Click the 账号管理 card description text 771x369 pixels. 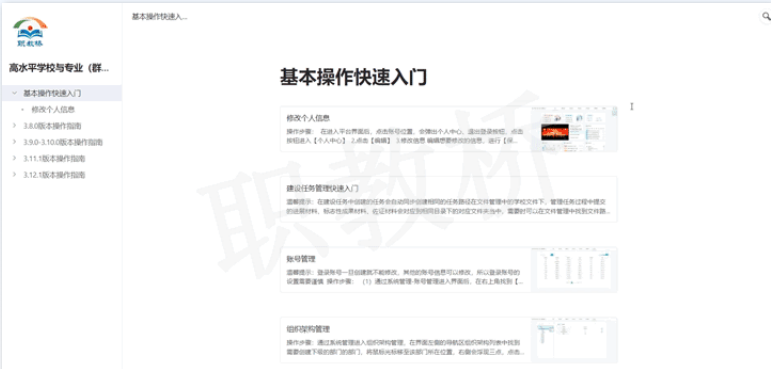[404, 277]
